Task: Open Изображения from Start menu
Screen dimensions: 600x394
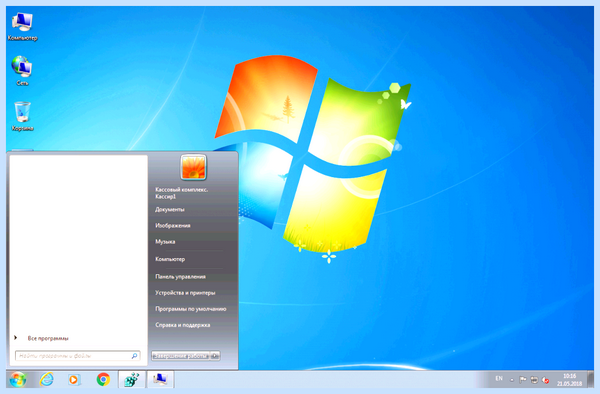Action: [173, 225]
